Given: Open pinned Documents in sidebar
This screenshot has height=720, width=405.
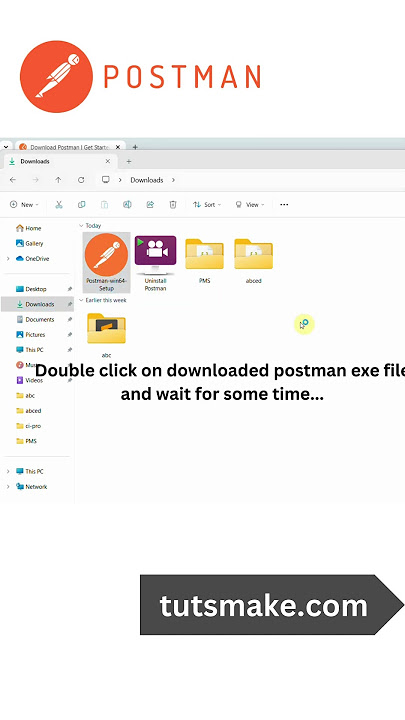Looking at the screenshot, I should 37,320.
